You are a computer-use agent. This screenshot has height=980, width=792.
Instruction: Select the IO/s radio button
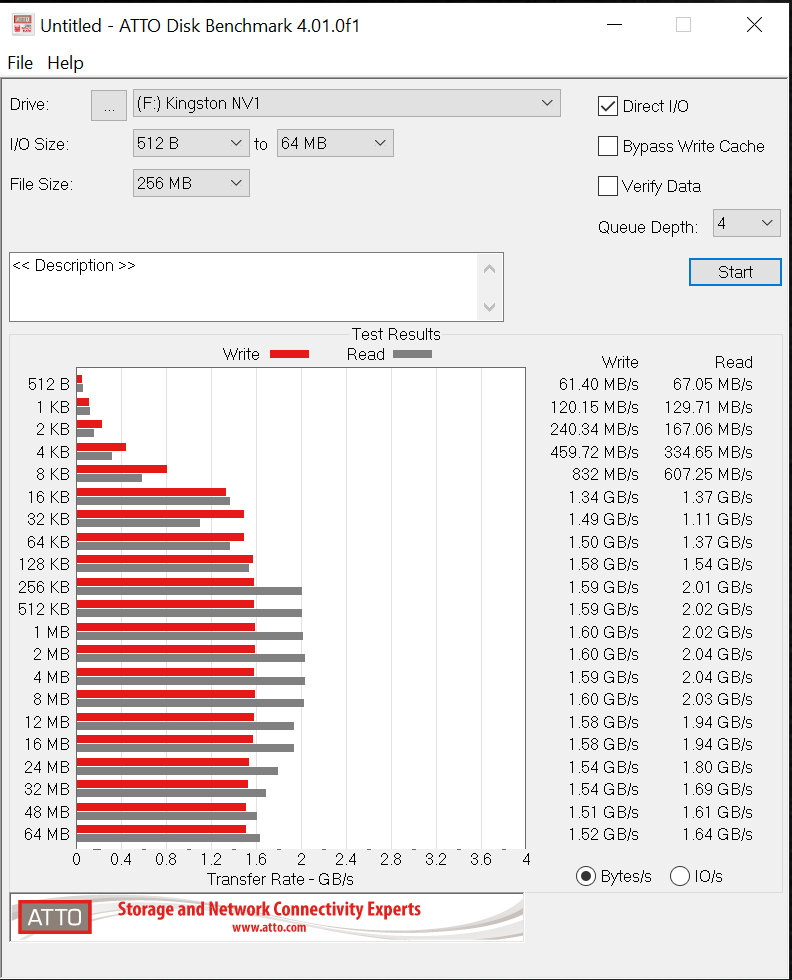(679, 876)
